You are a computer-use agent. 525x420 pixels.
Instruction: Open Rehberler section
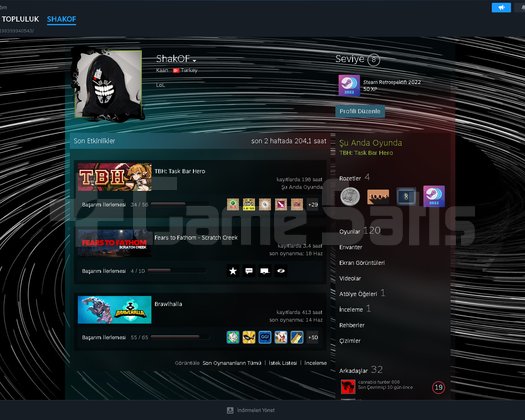pyautogui.click(x=352, y=325)
